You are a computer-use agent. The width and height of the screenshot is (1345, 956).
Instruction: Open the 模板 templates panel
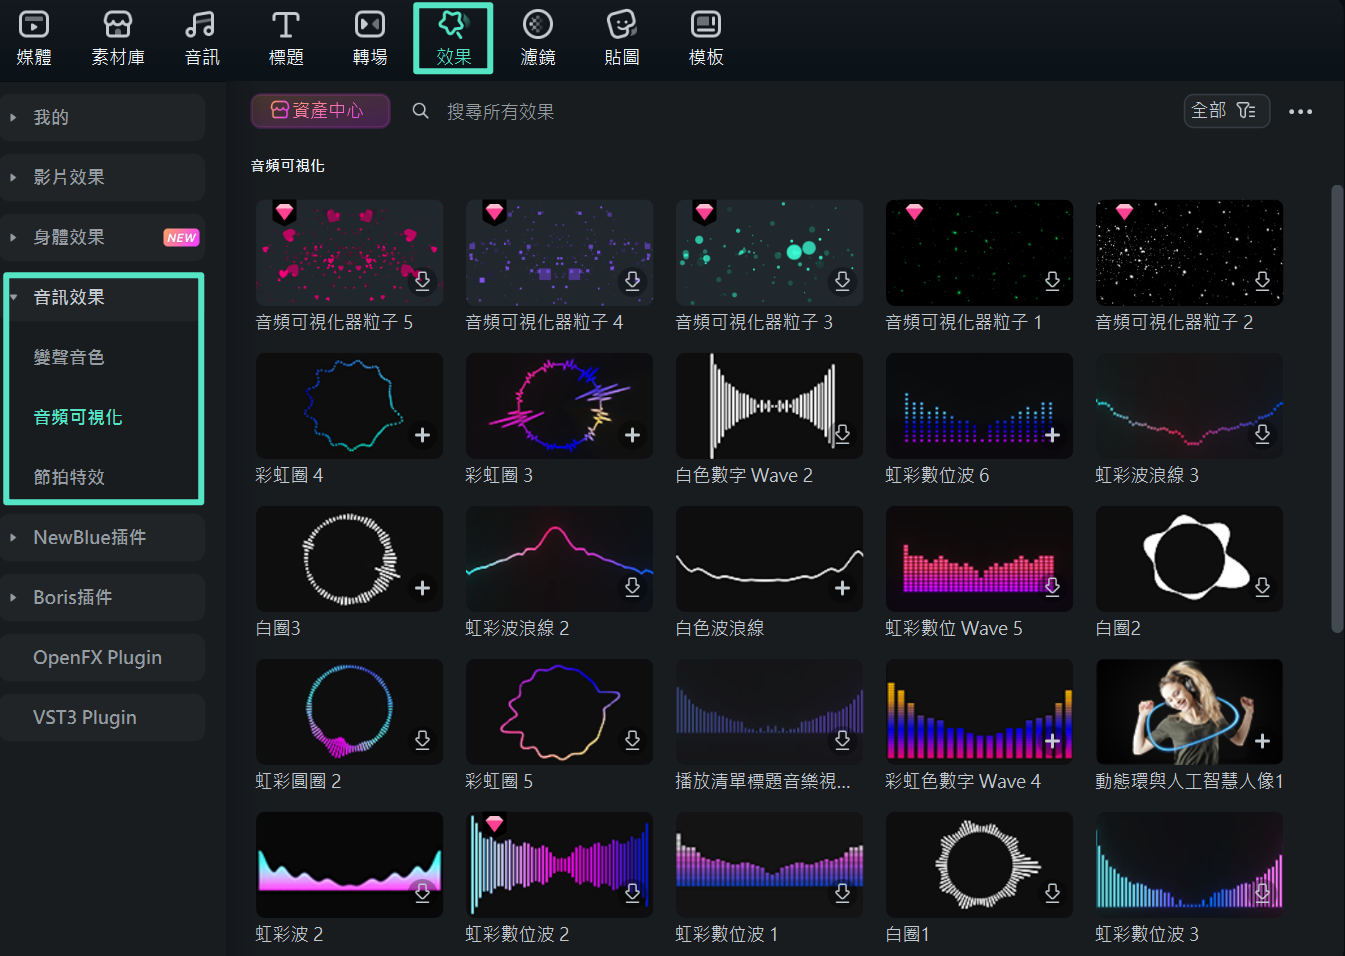(705, 38)
